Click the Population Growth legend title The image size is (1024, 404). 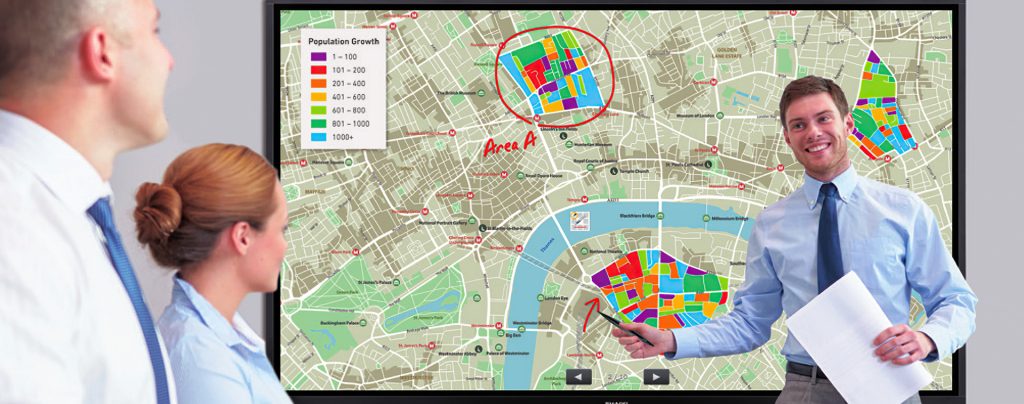(x=344, y=41)
